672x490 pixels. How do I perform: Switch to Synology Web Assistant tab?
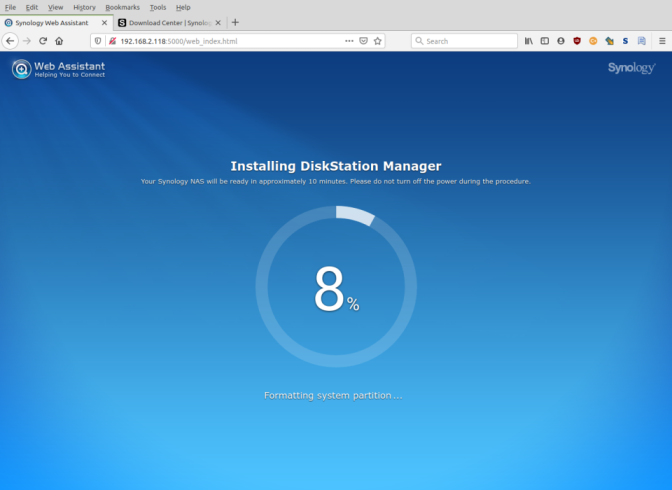tap(57, 23)
